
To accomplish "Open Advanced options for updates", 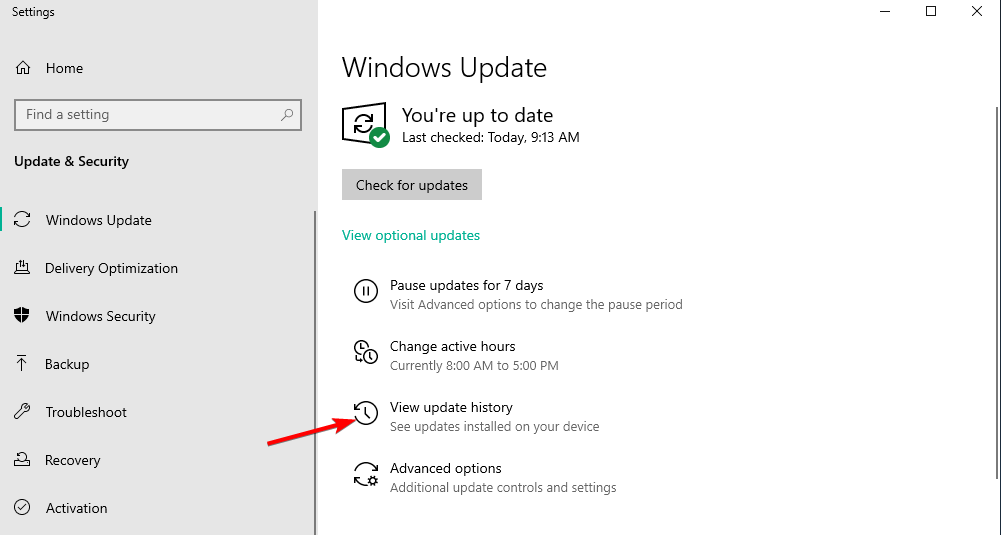I will [x=446, y=468].
